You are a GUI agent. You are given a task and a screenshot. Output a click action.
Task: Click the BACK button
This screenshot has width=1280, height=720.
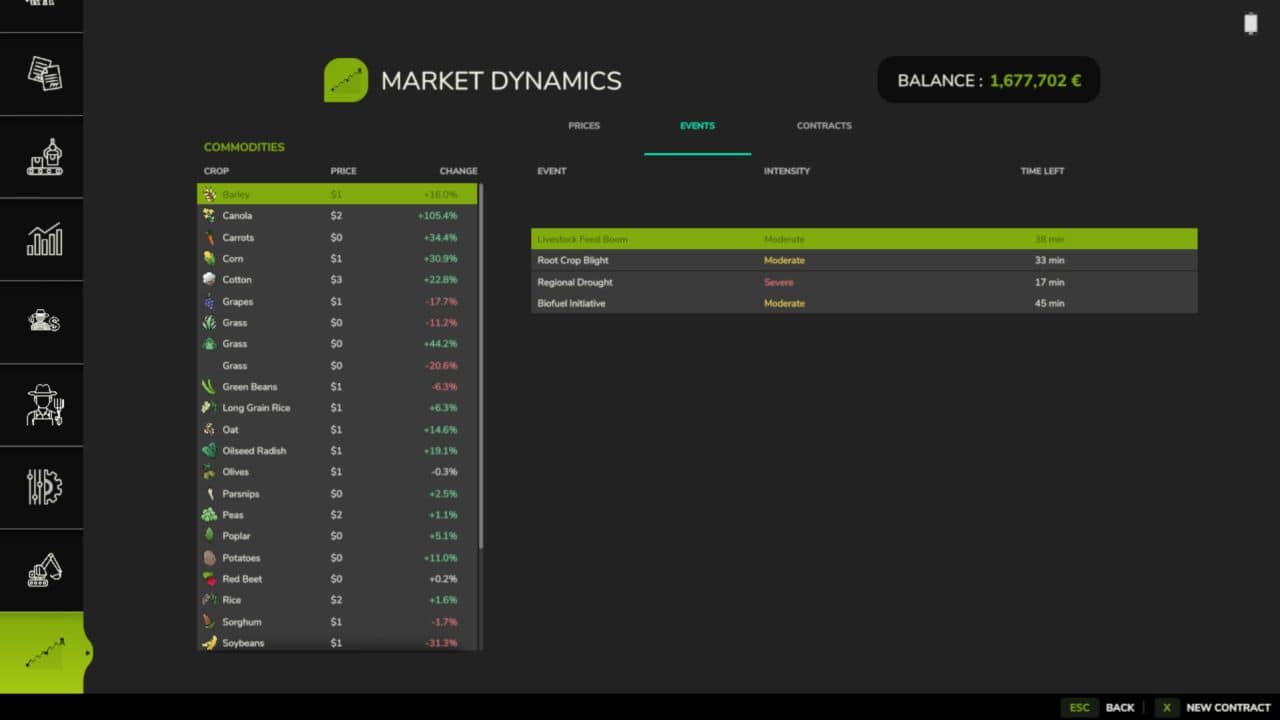pyautogui.click(x=1120, y=707)
